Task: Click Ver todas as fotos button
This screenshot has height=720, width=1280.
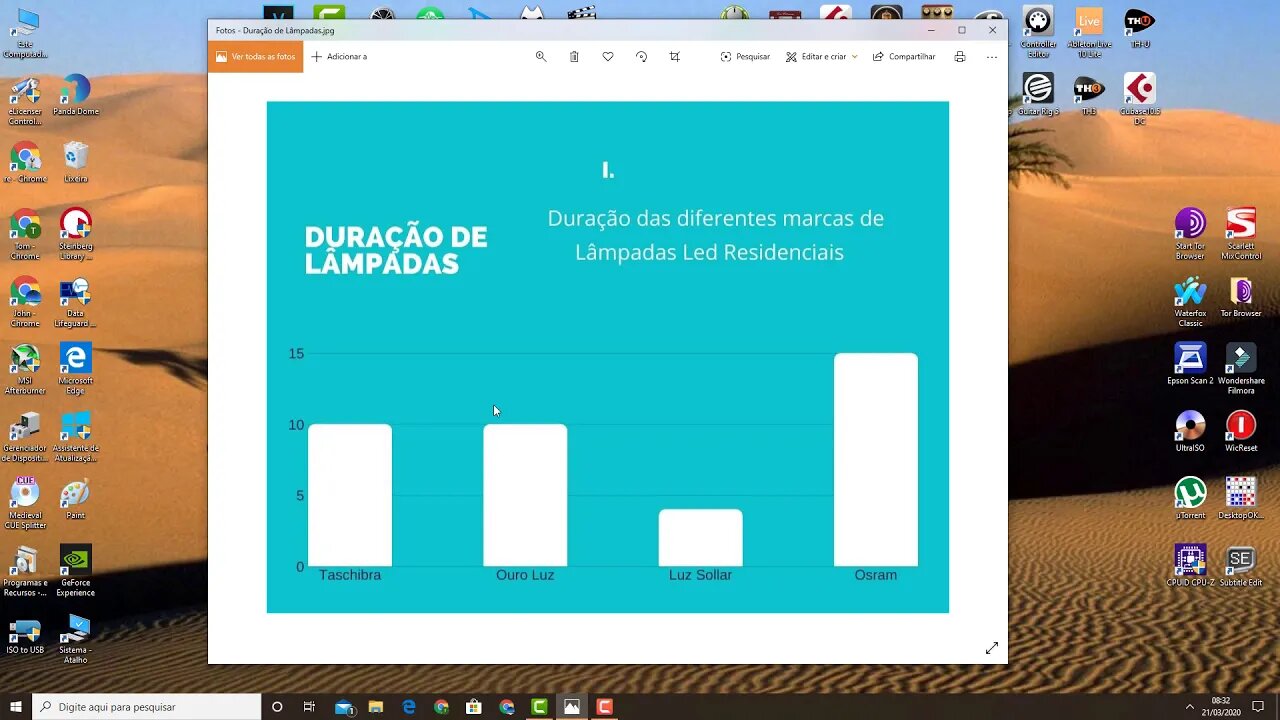Action: [256, 57]
